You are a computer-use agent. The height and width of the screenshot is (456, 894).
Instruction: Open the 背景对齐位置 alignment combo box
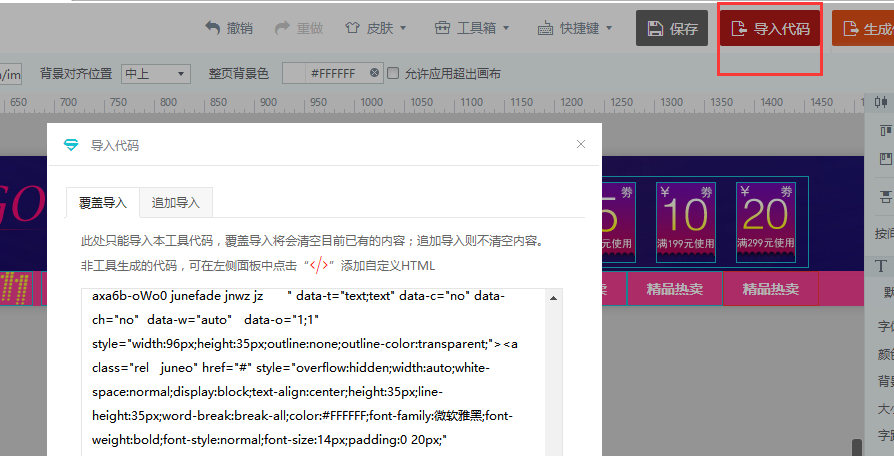[155, 73]
